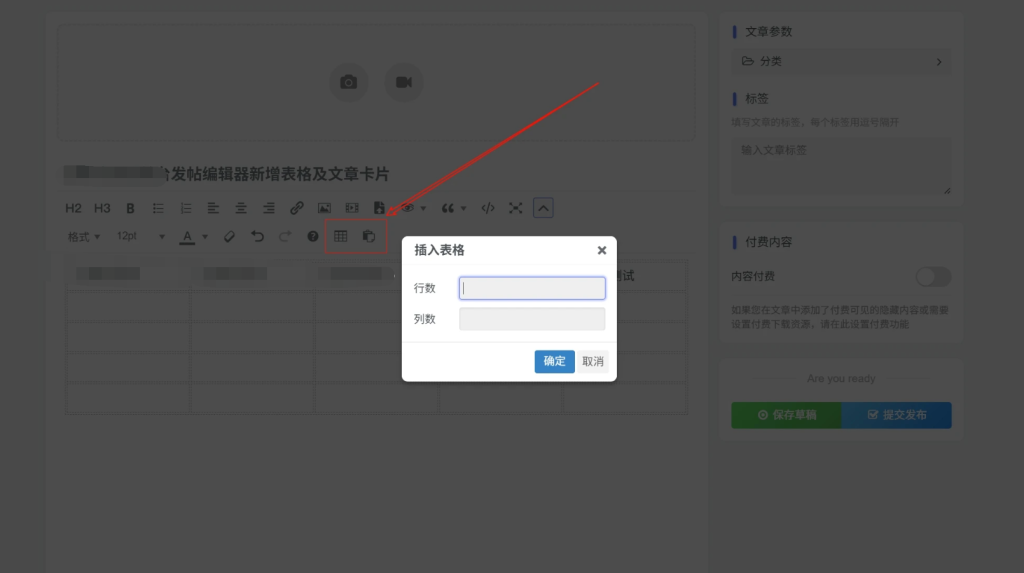Focus the 行数 rows input field
This screenshot has width=1024, height=573.
coord(532,288)
